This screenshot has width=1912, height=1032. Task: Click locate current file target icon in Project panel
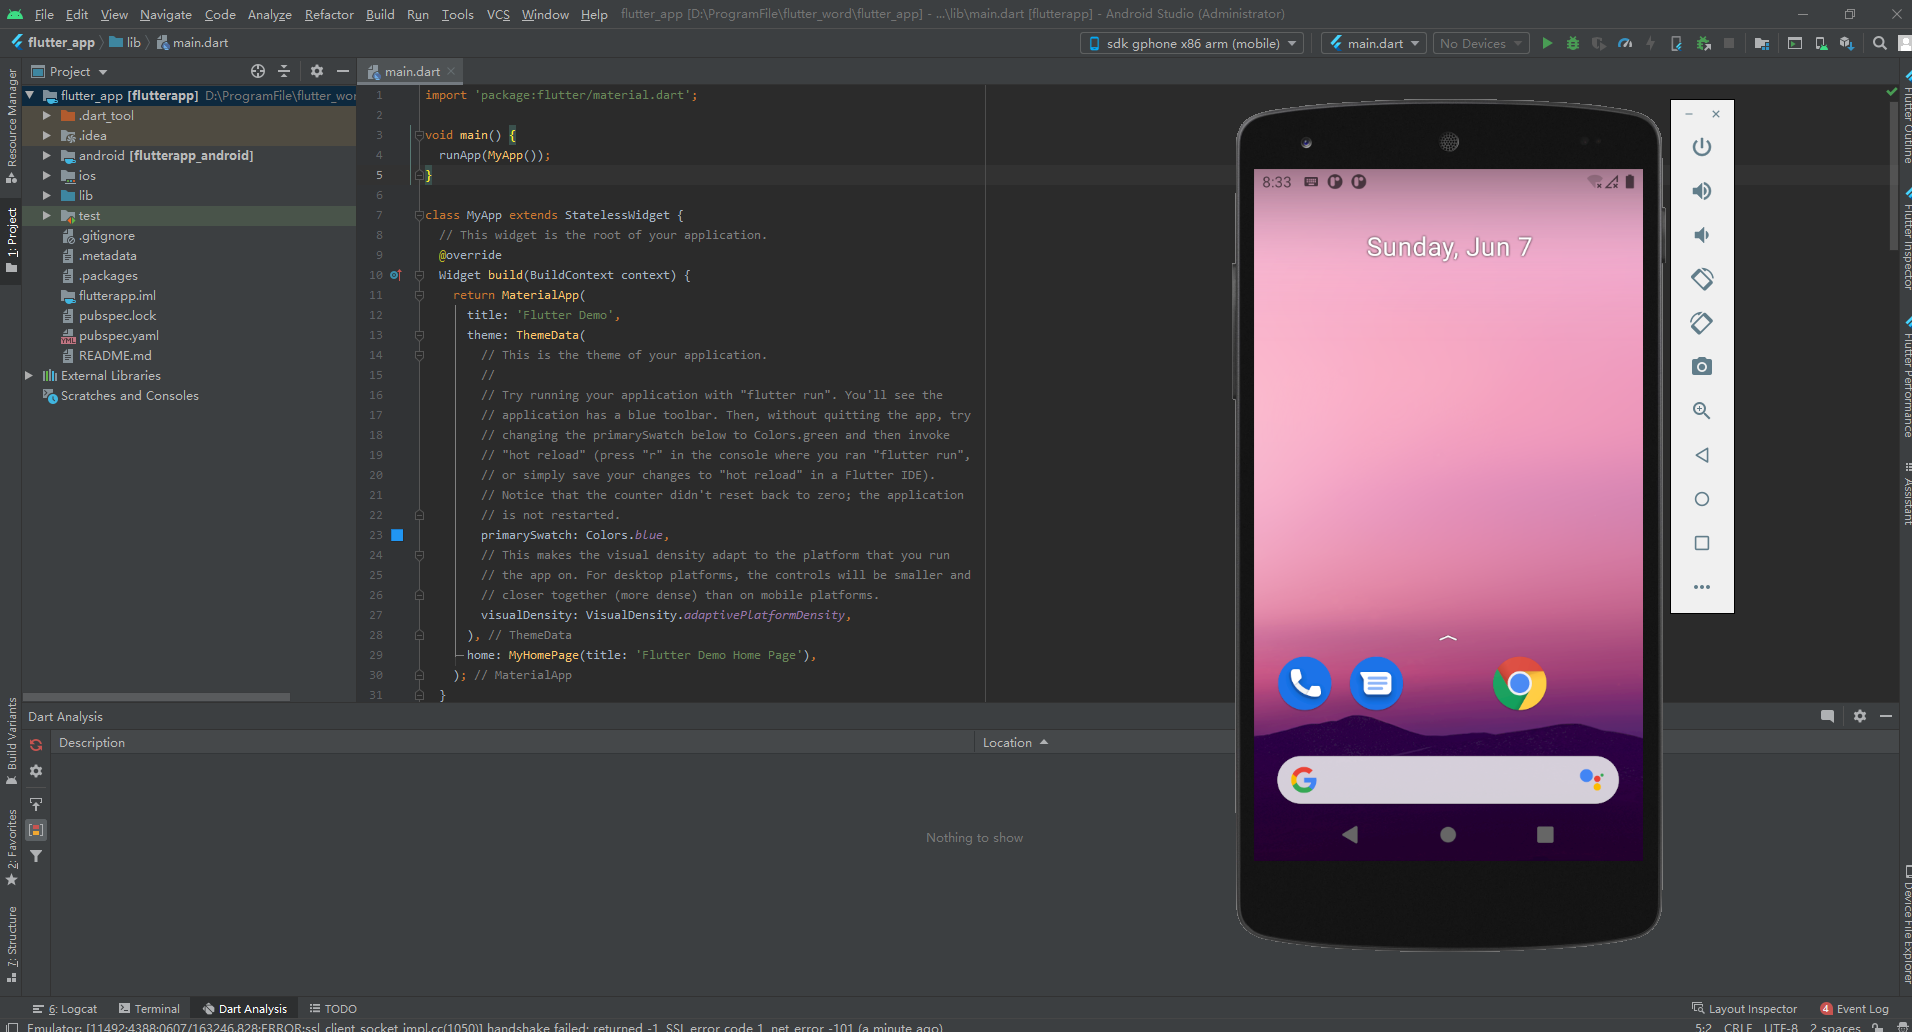click(258, 71)
